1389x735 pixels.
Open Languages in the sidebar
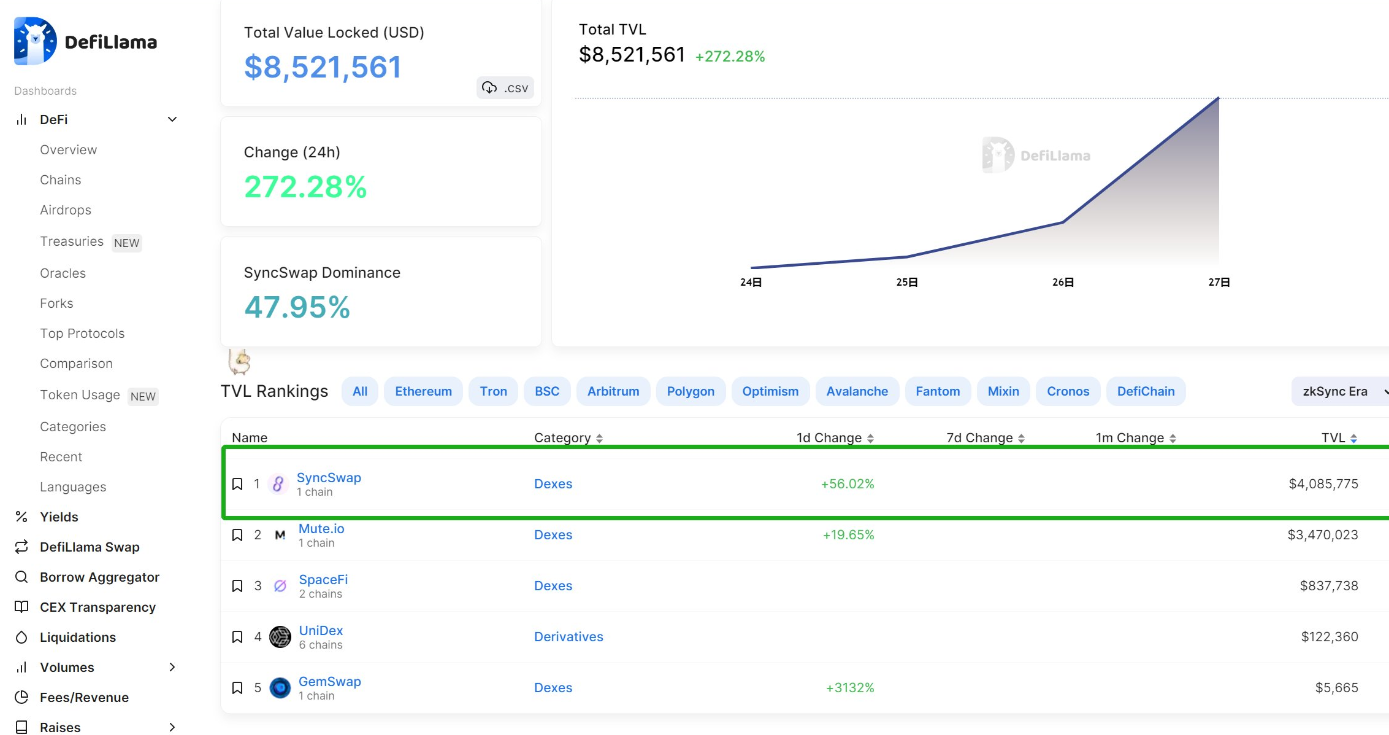[73, 487]
